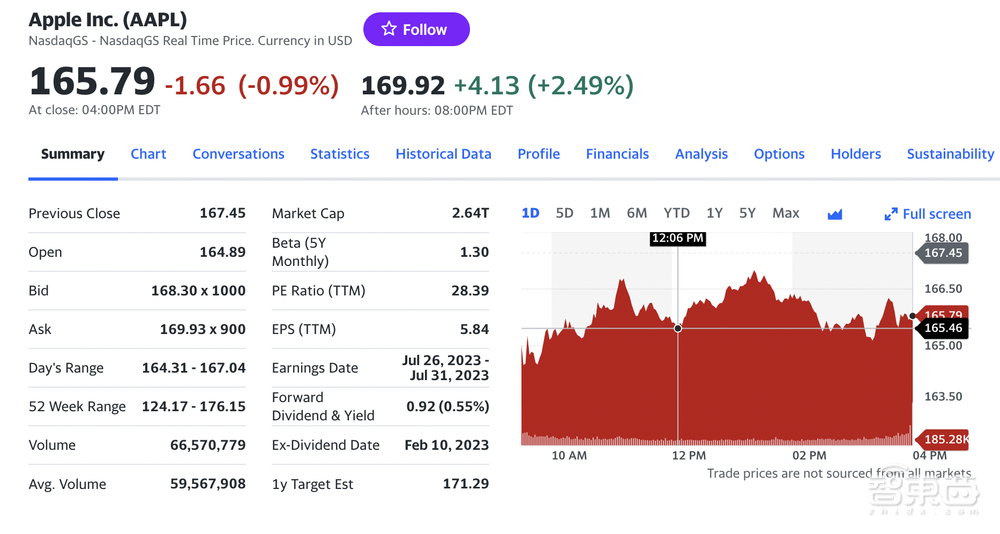This screenshot has width=1000, height=534.
Task: Click the star icon on Follow button
Action: tap(389, 29)
